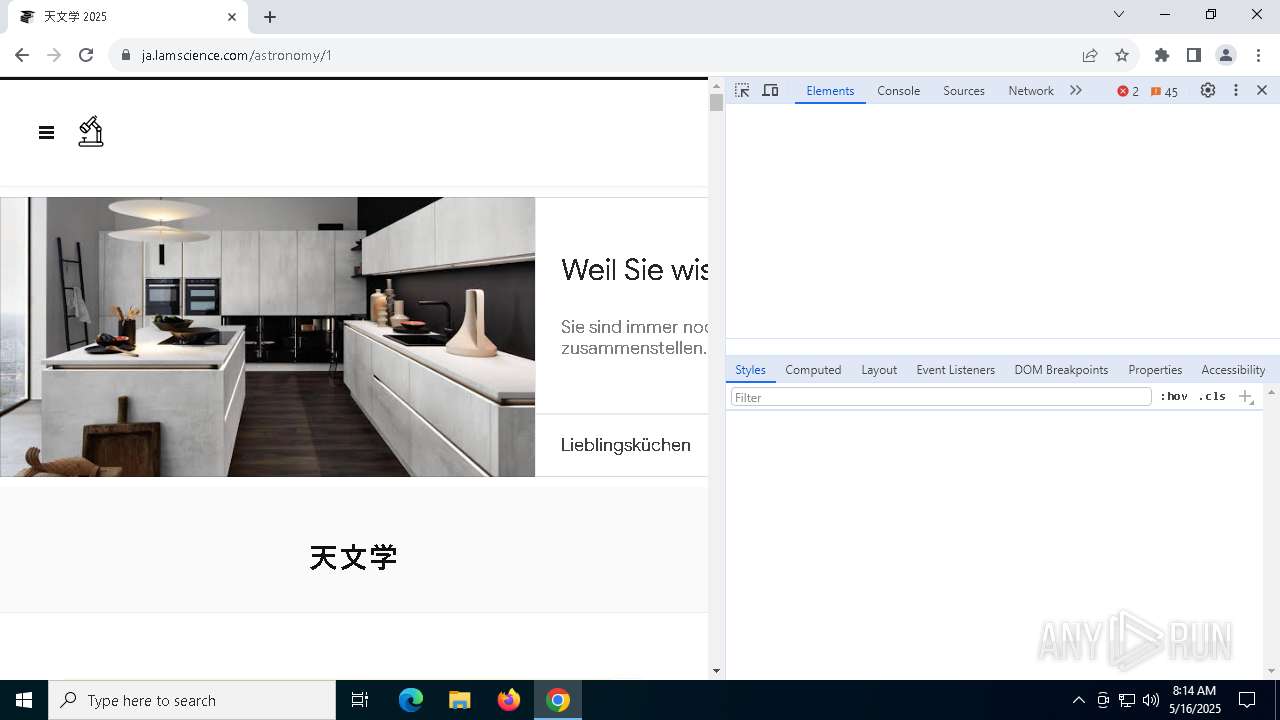Toggle the :hov element state
The image size is (1280, 720).
click(x=1174, y=397)
